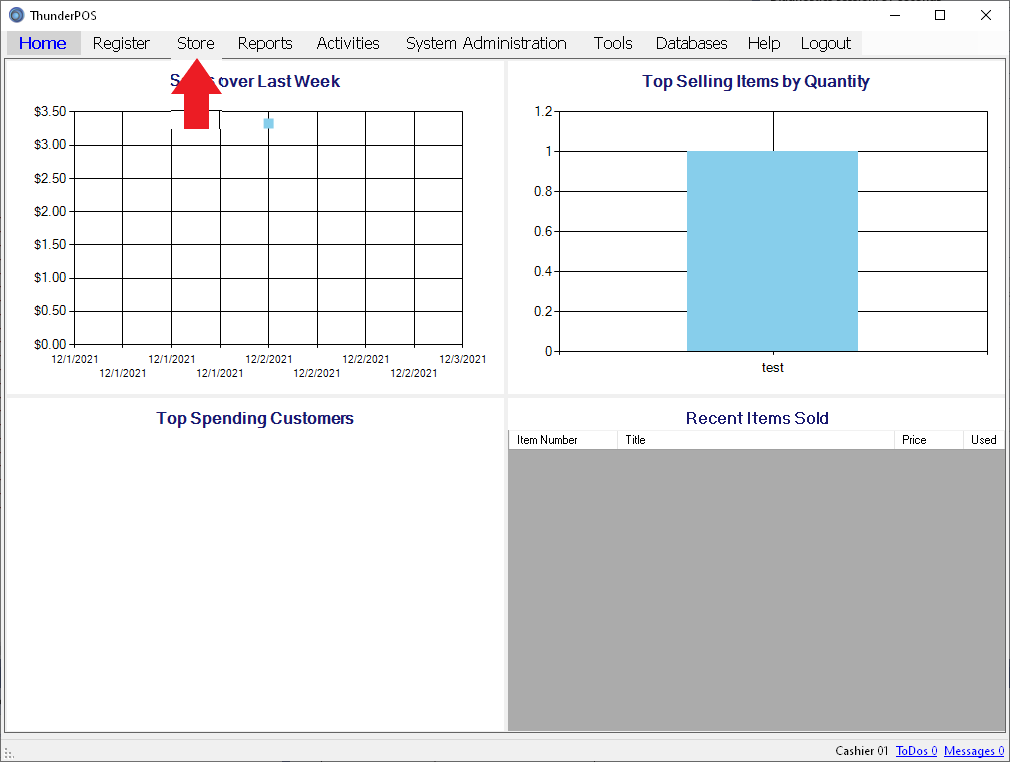Open the Home menu
This screenshot has height=762, width=1010.
(x=43, y=43)
